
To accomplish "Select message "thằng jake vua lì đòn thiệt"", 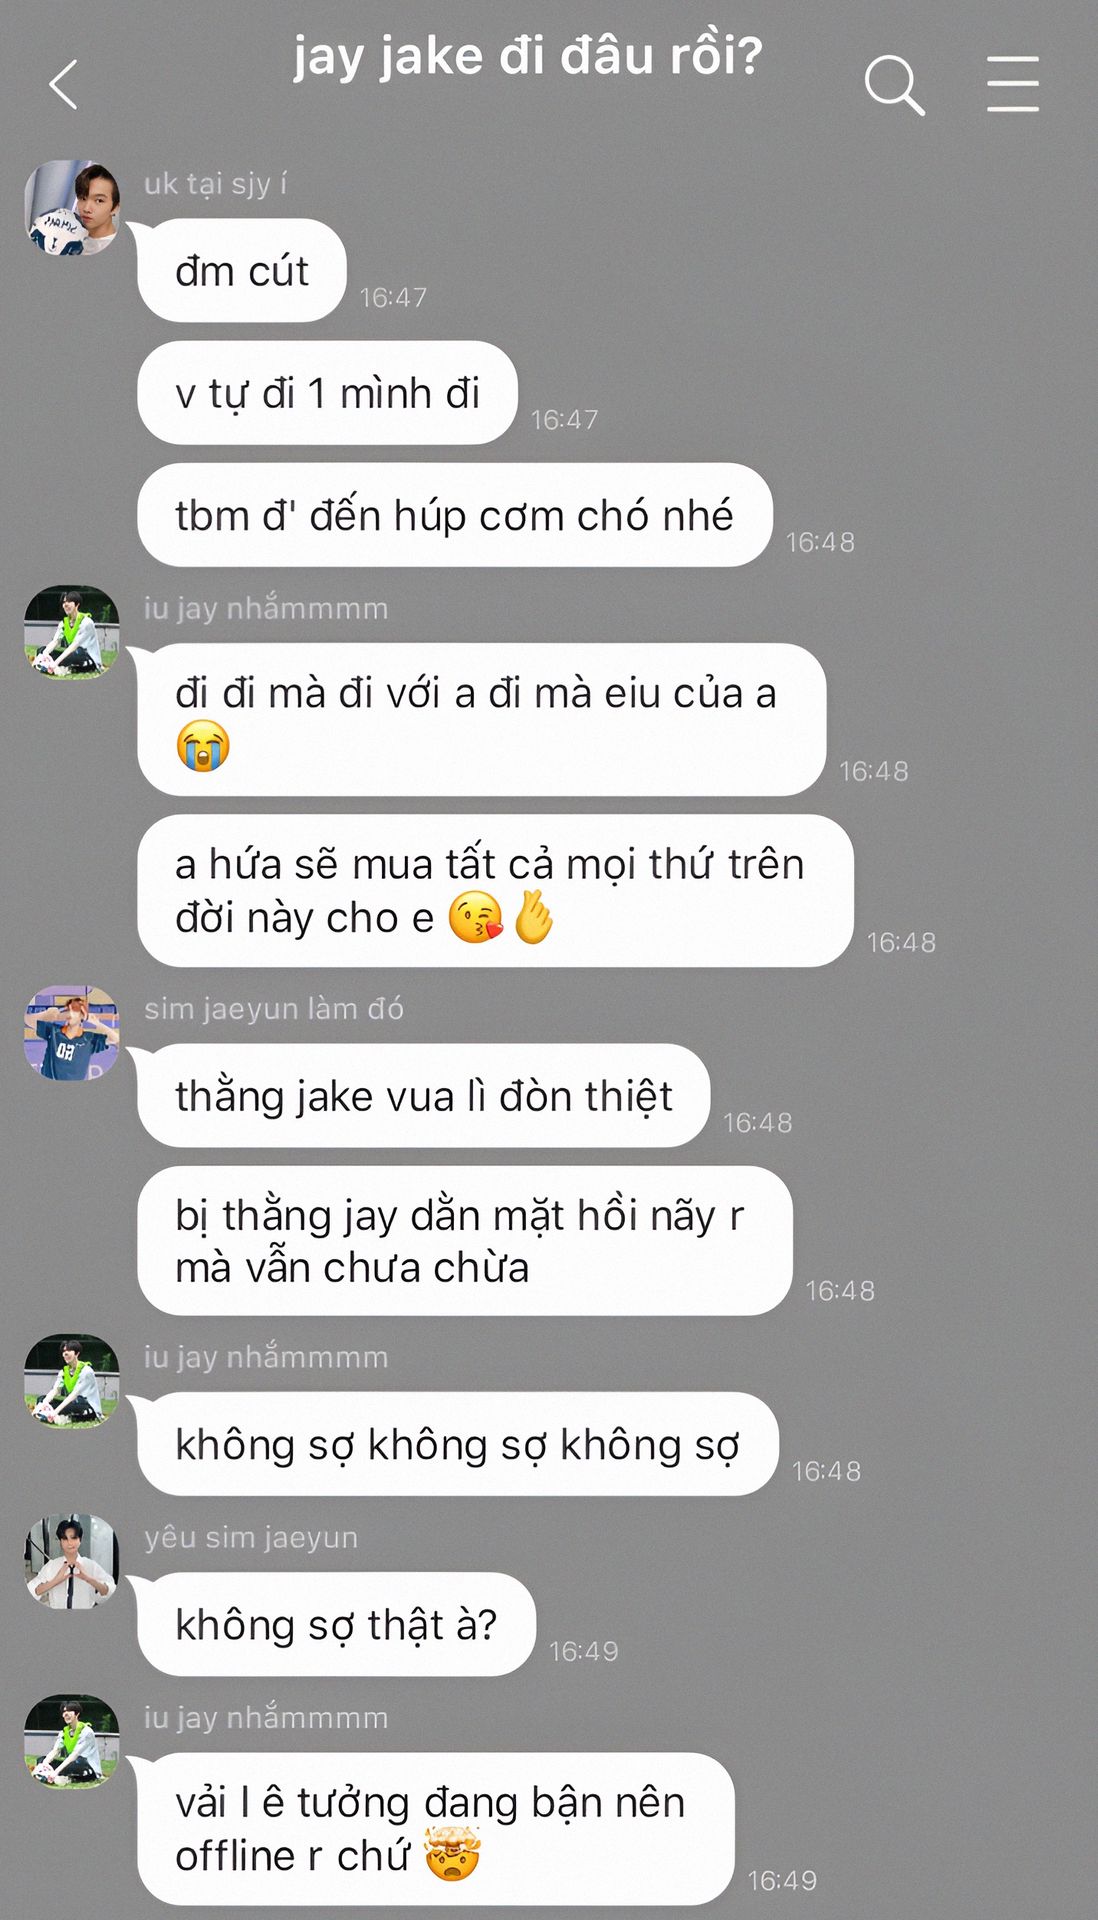I will click(x=424, y=1096).
